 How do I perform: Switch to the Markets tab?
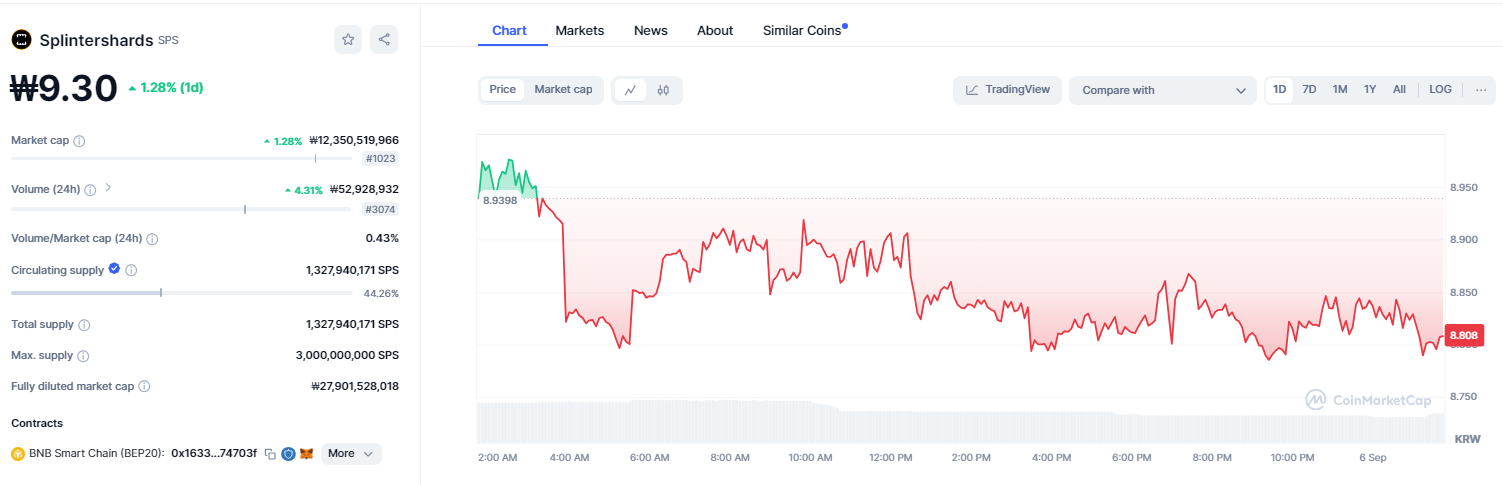(580, 31)
